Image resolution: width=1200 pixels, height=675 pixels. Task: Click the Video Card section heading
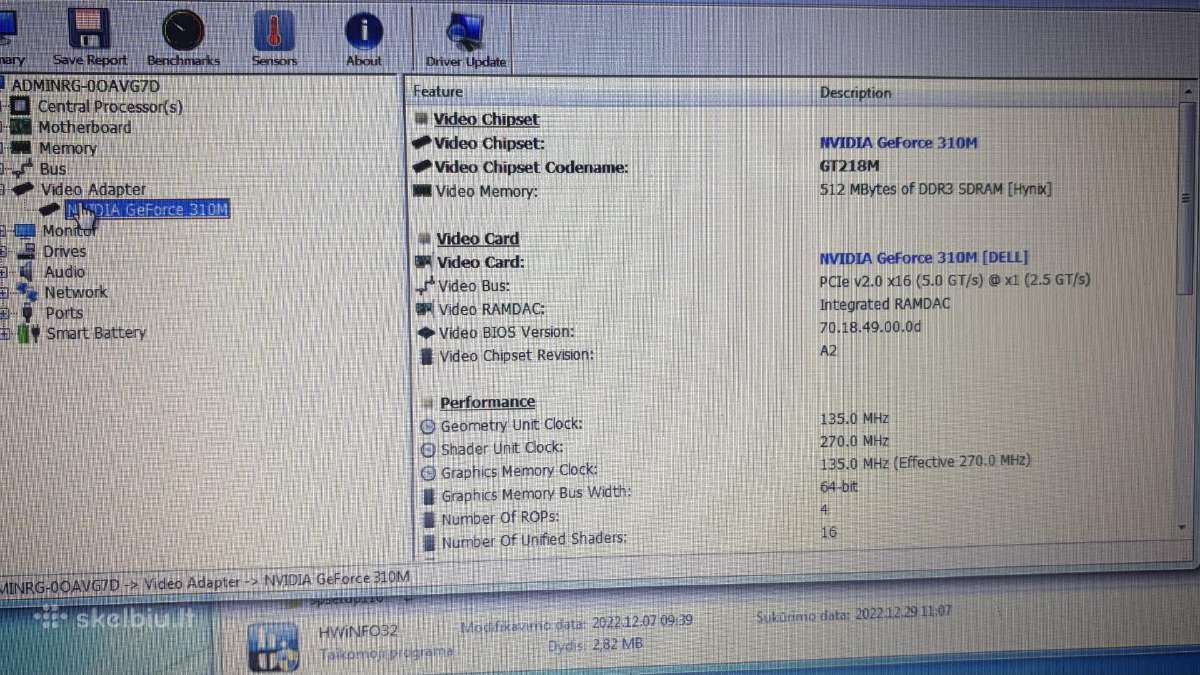(478, 238)
